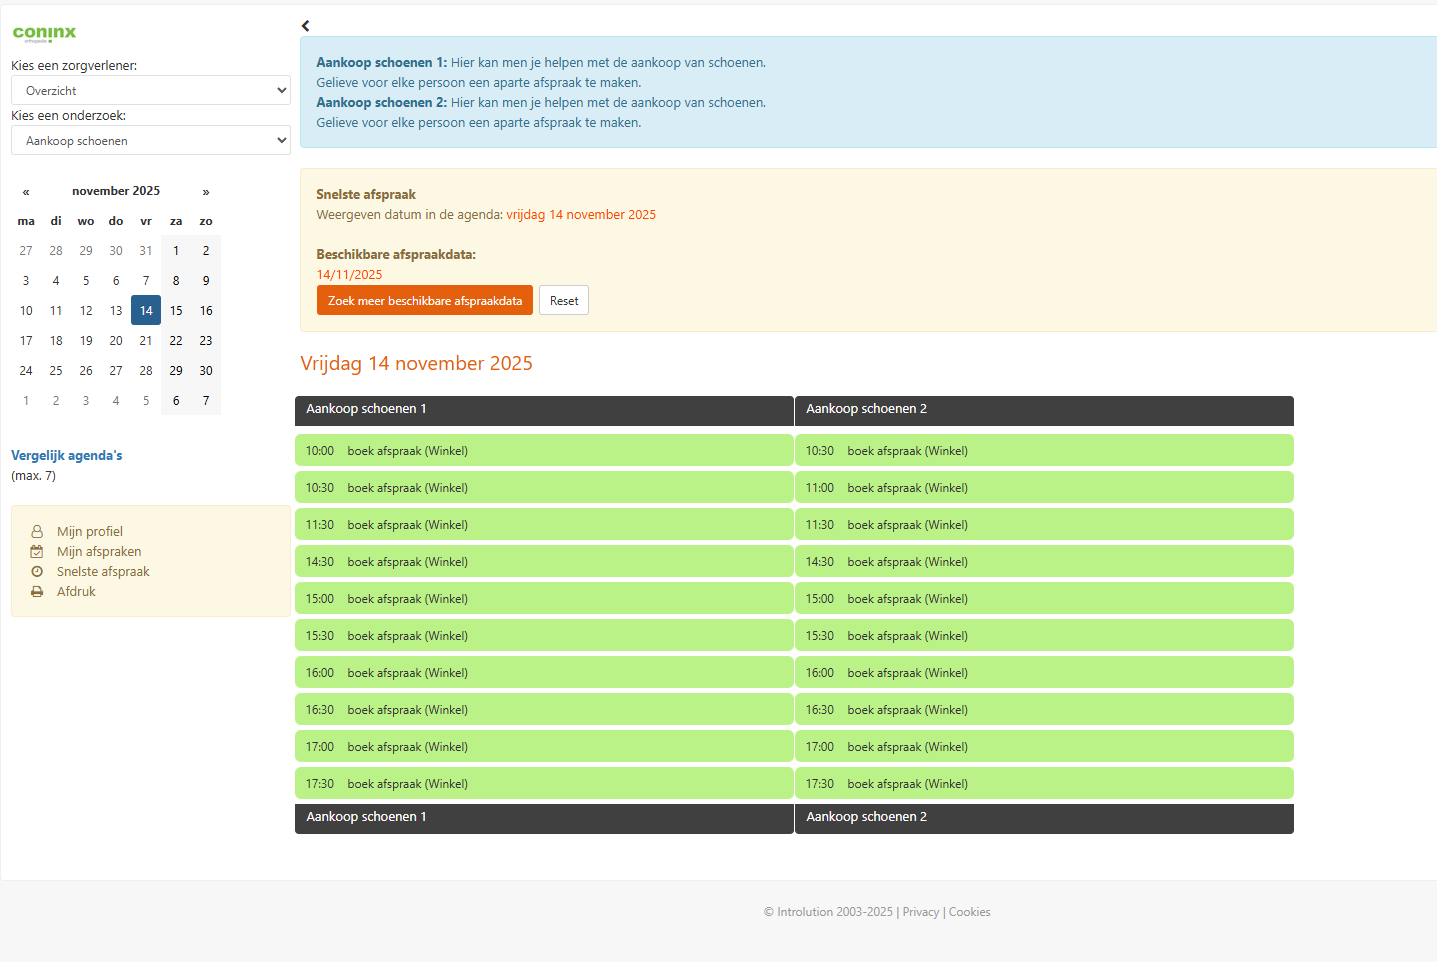Select november 3 in the calendar
The height and width of the screenshot is (962, 1437).
[x=26, y=281]
